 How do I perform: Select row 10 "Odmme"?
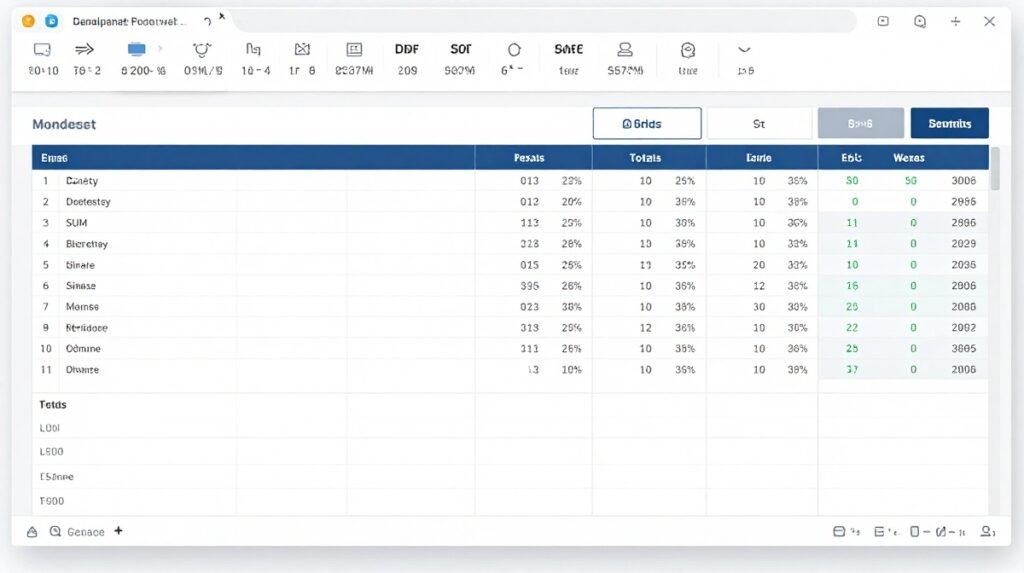point(510,348)
